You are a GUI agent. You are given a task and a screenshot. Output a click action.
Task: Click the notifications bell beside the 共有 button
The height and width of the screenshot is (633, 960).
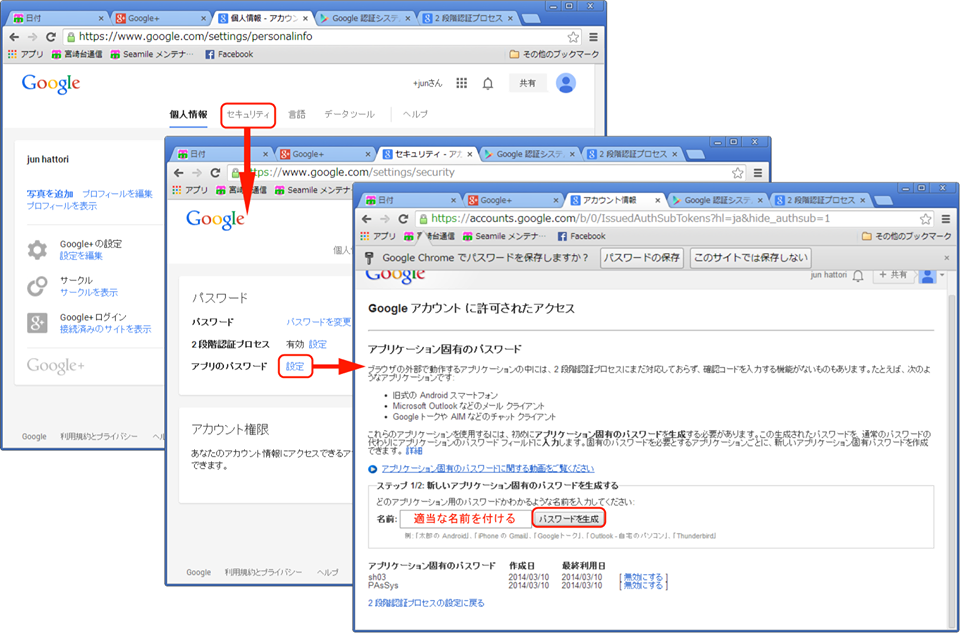(x=488, y=83)
